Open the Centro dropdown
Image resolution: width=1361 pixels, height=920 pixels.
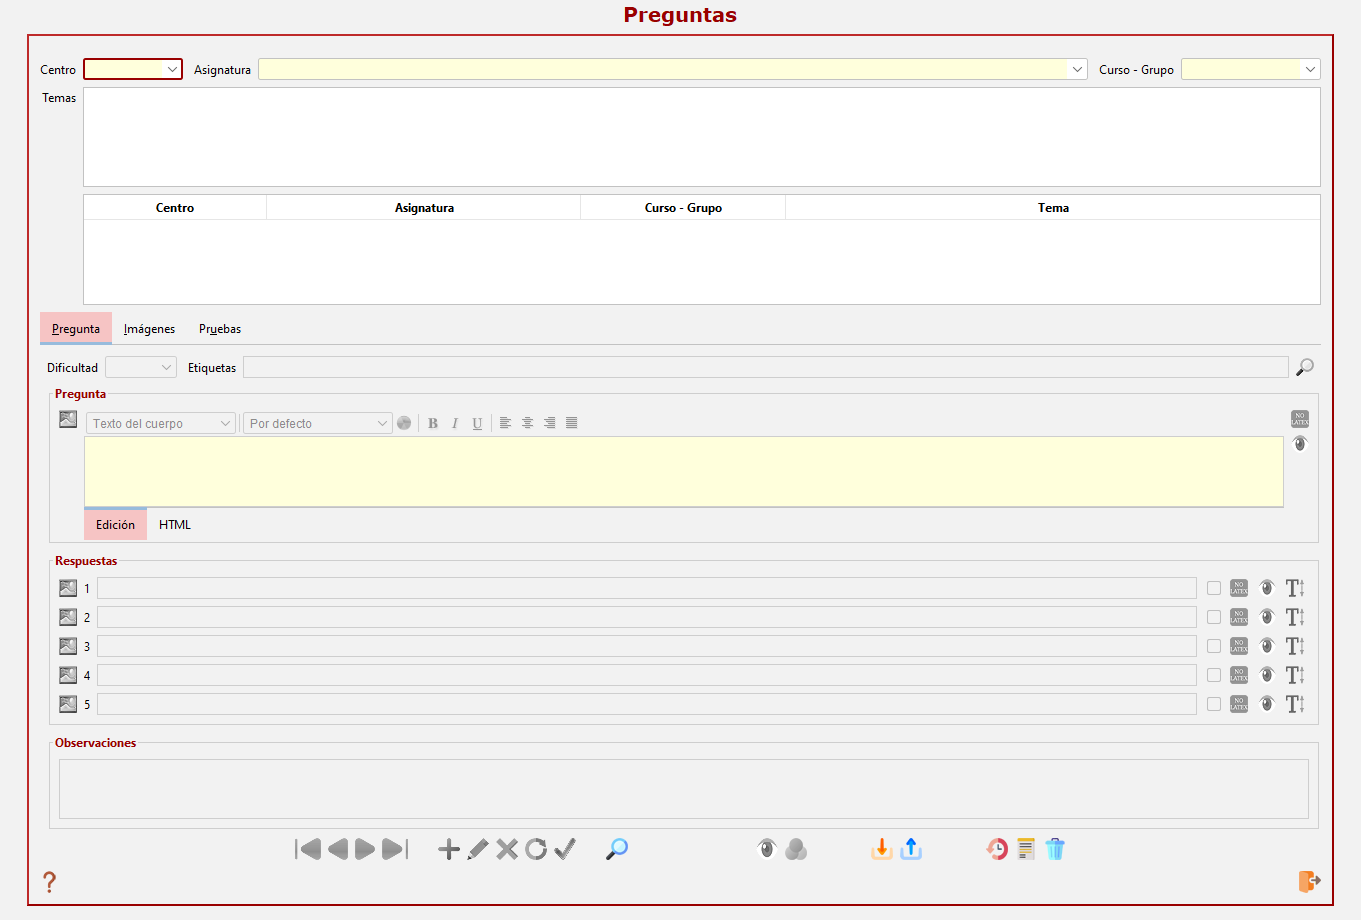(133, 69)
